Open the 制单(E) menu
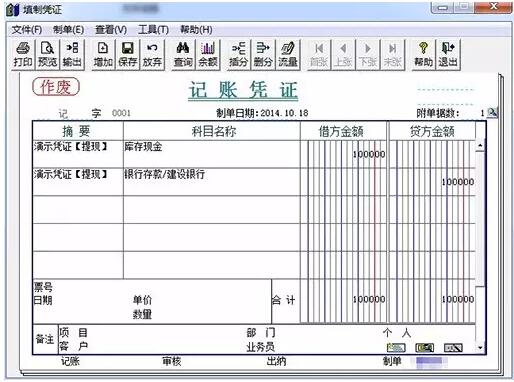Image resolution: width=514 pixels, height=382 pixels. coord(68,30)
